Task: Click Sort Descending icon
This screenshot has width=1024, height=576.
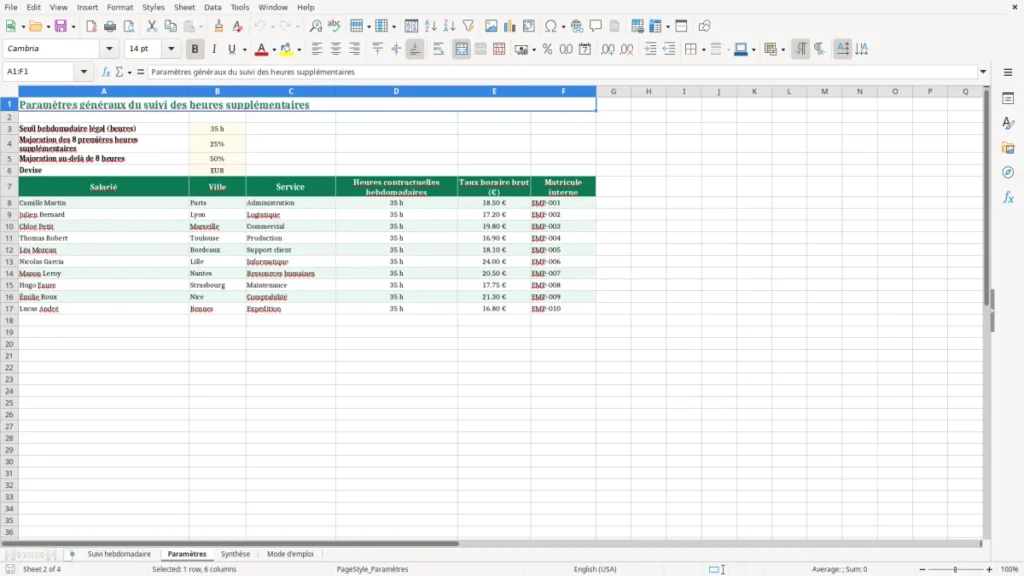Action: pos(449,26)
